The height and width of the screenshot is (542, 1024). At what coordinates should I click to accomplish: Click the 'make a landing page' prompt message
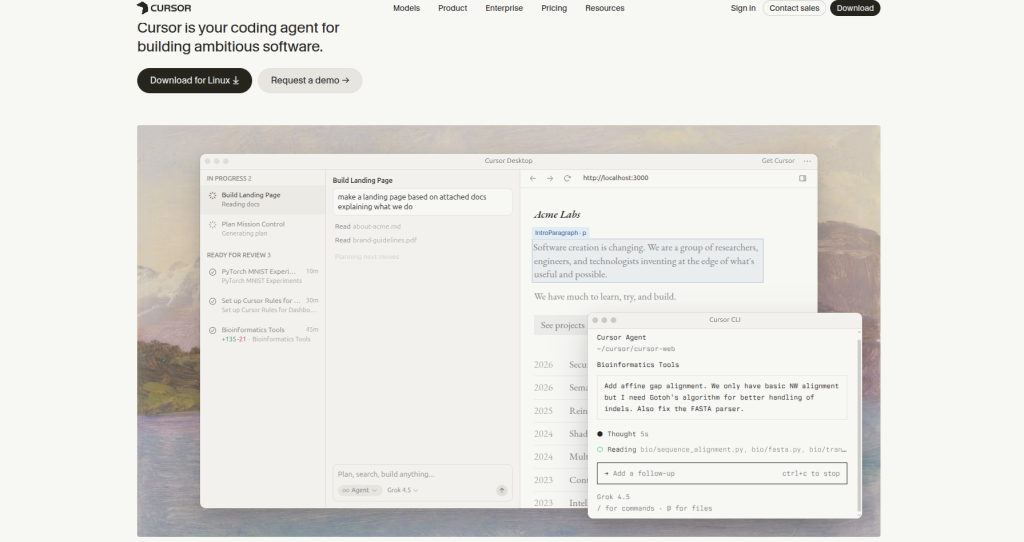(422, 202)
